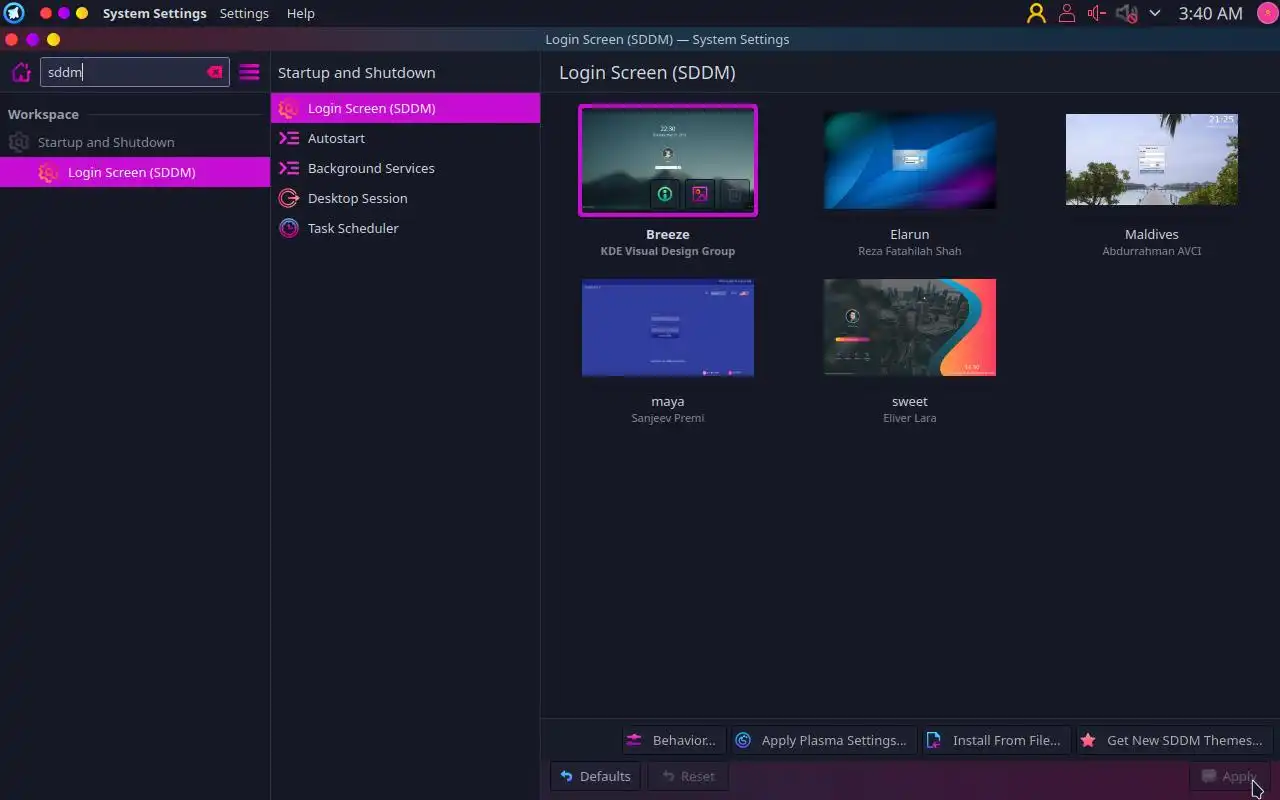Select Autostart in Startup and Shutdown list
This screenshot has width=1280, height=800.
pos(405,138)
